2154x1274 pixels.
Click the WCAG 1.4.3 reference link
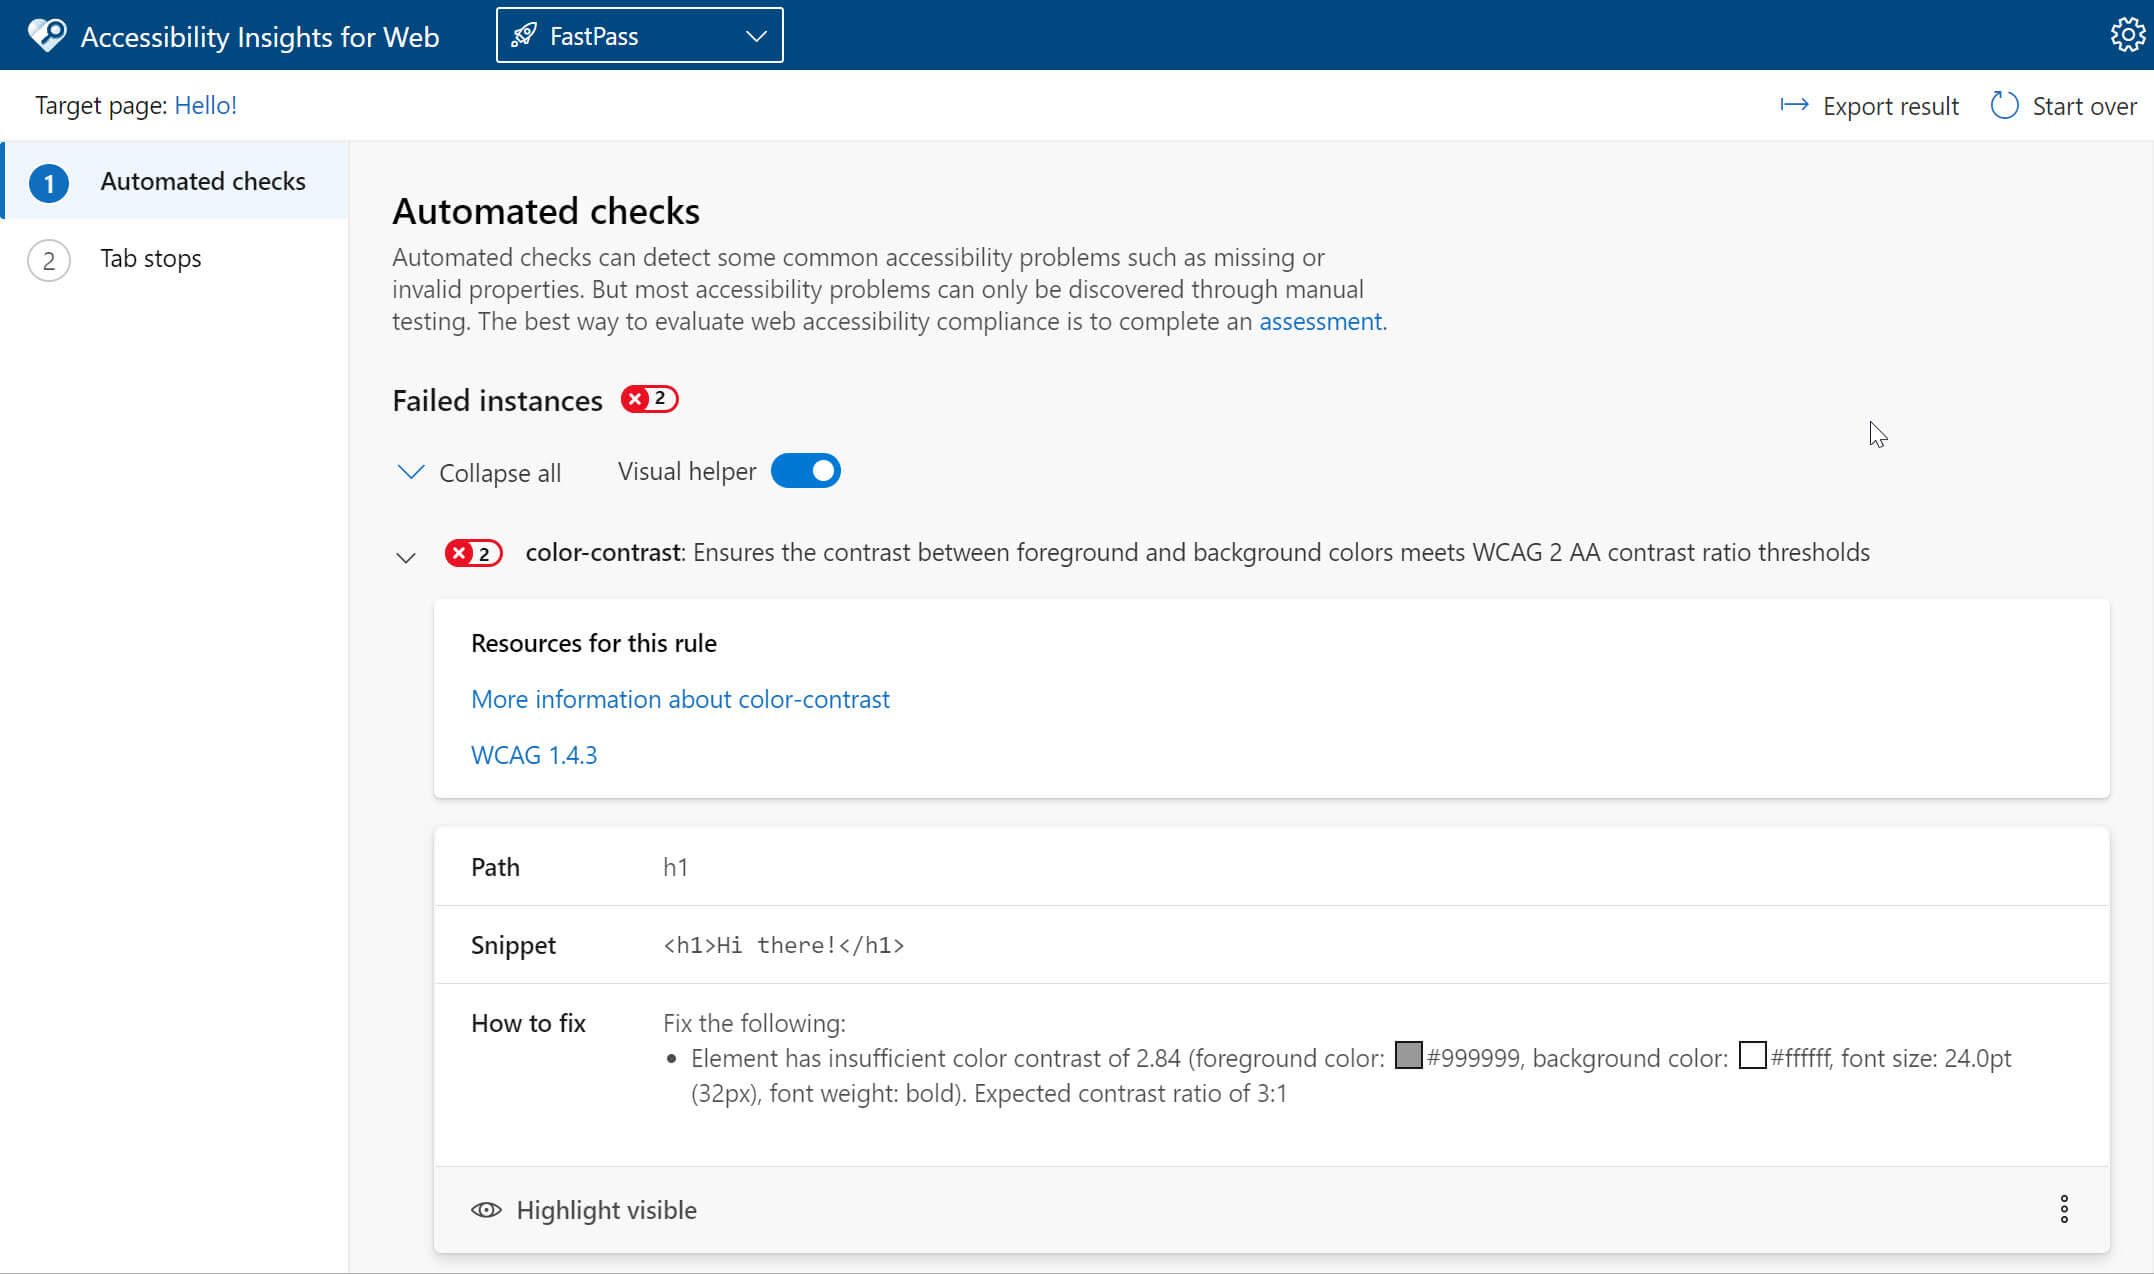click(535, 754)
